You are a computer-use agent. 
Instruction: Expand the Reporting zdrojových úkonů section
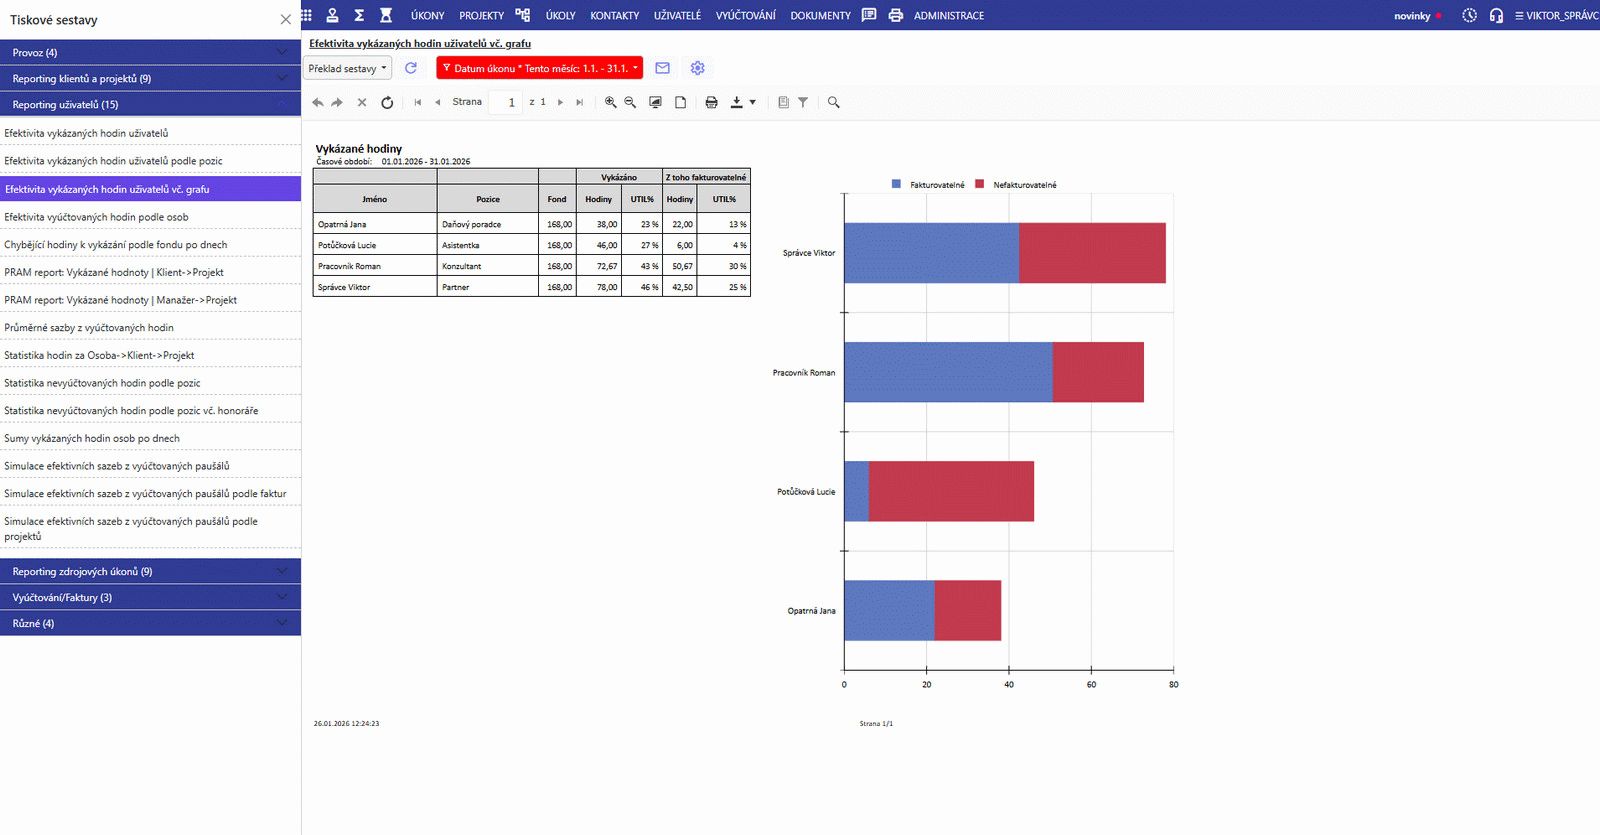[x=150, y=571]
